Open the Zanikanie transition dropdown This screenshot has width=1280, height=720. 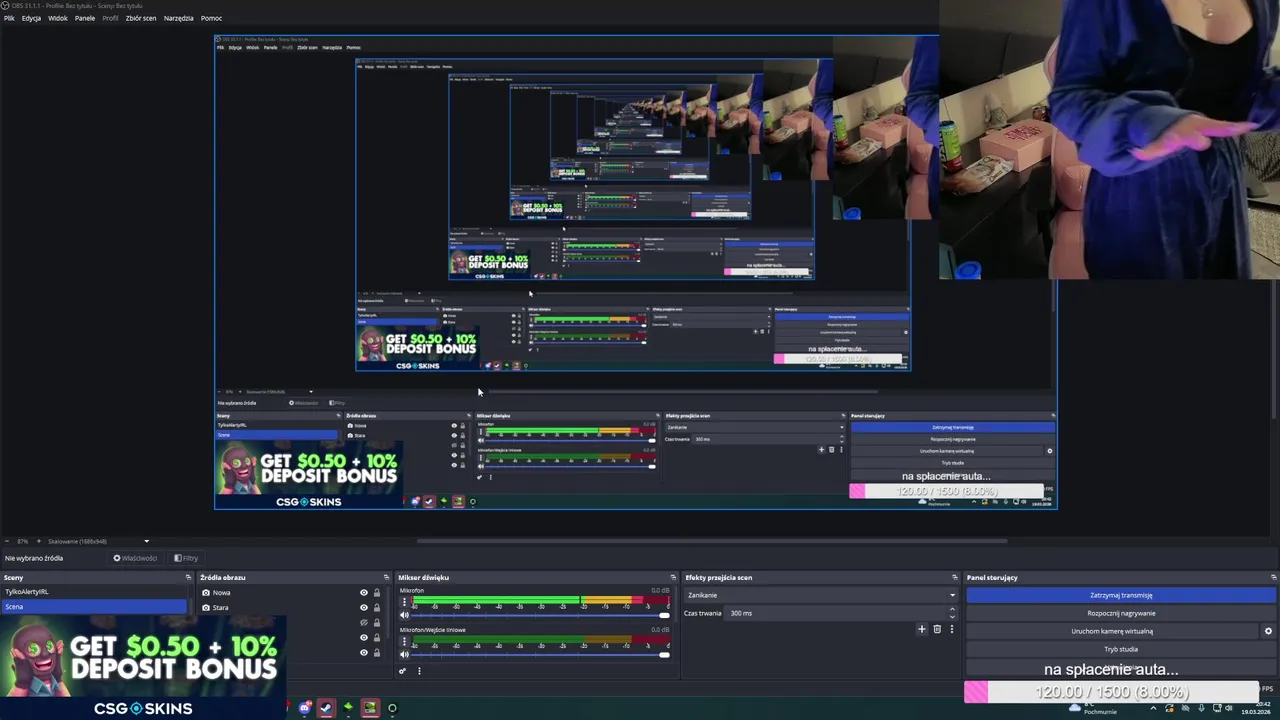[x=820, y=595]
